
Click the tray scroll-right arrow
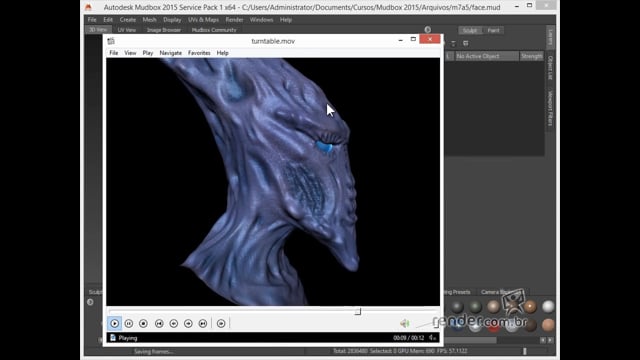[550, 340]
